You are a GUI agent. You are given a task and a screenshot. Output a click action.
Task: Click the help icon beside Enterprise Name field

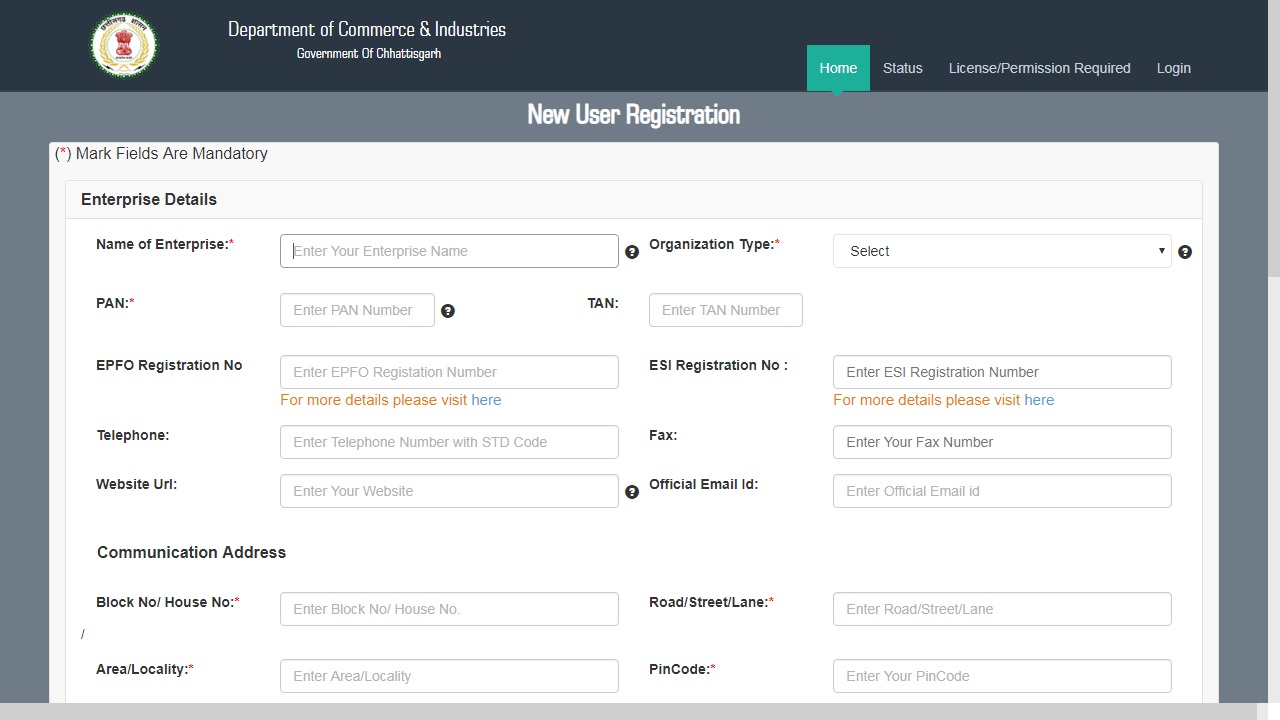632,252
